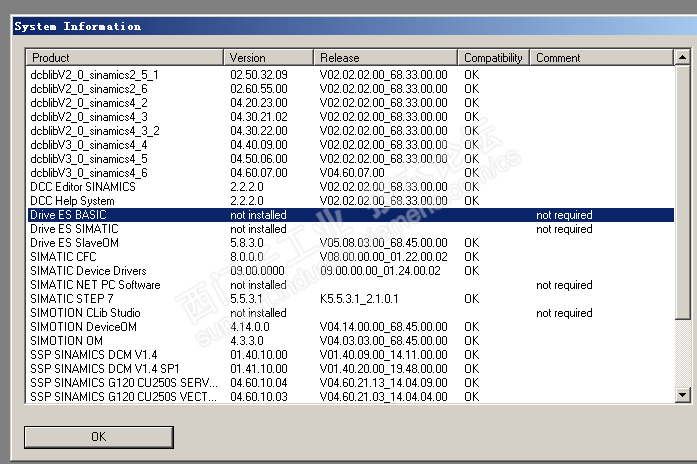
Task: Click the scrollbar up arrow
Action: [x=683, y=57]
